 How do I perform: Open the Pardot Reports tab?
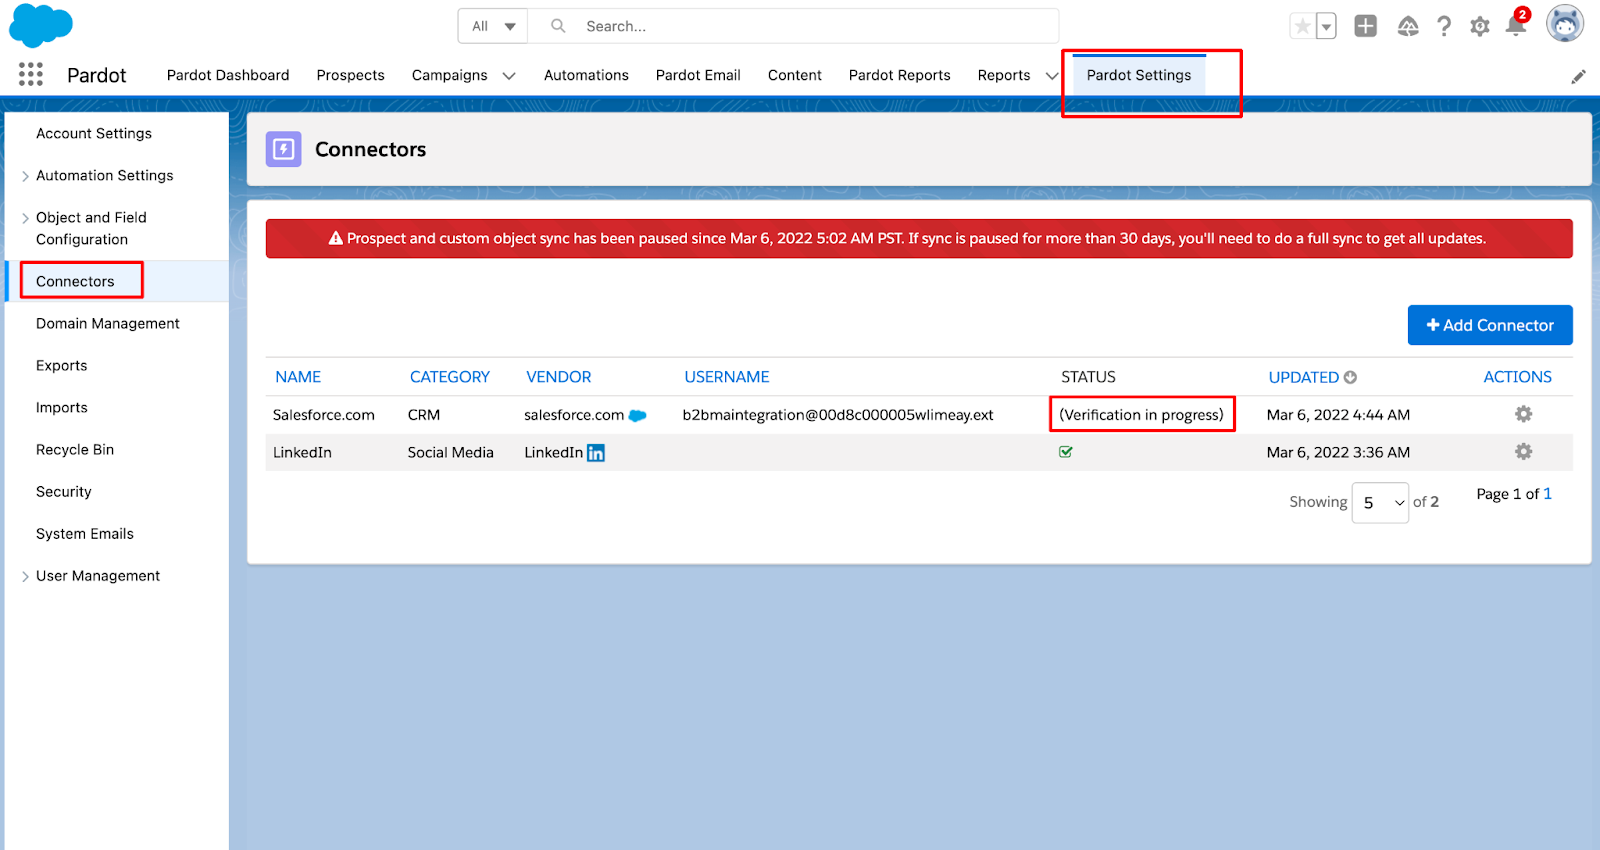tap(900, 75)
